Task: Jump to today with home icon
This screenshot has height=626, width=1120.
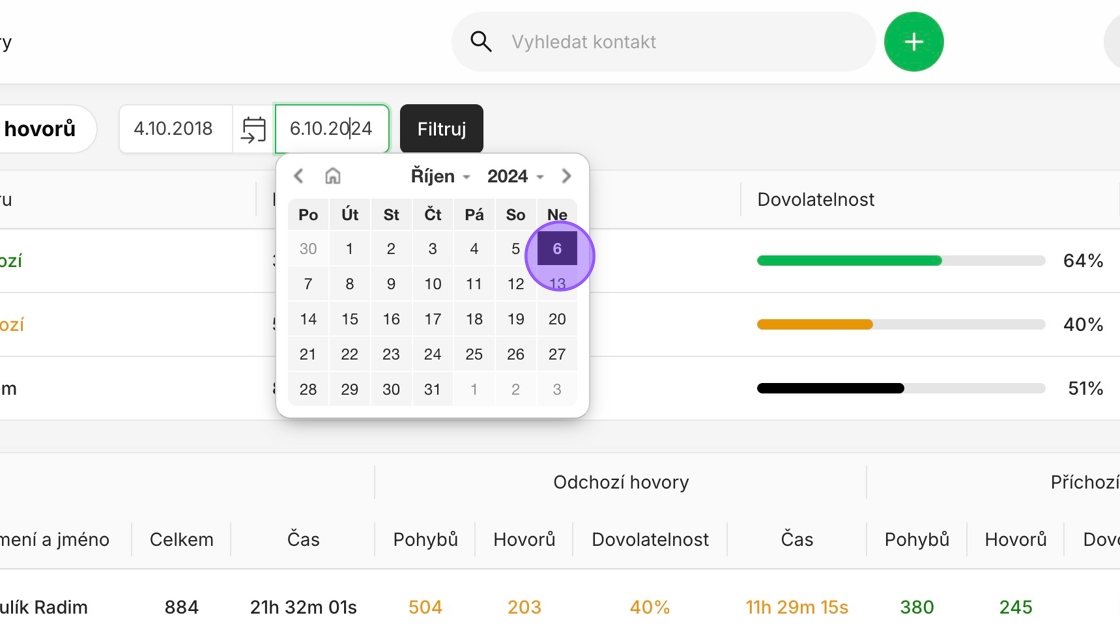Action: pos(333,176)
